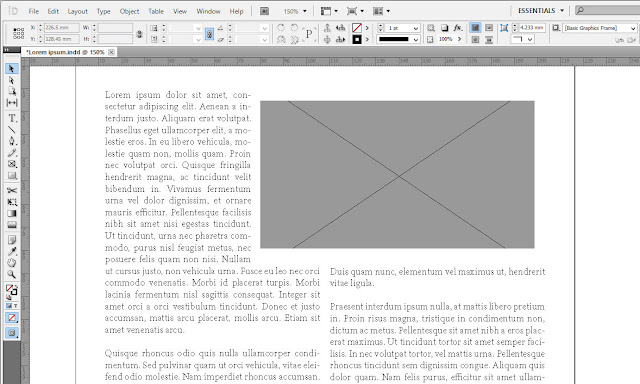
Task: Select the Hand tool
Action: pos(11,263)
